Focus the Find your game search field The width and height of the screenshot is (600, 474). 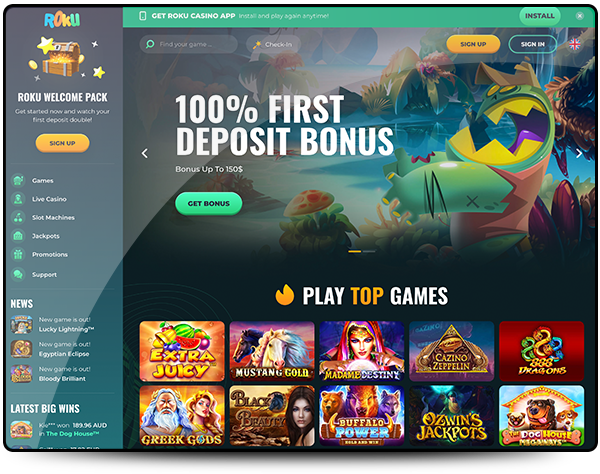coord(189,44)
